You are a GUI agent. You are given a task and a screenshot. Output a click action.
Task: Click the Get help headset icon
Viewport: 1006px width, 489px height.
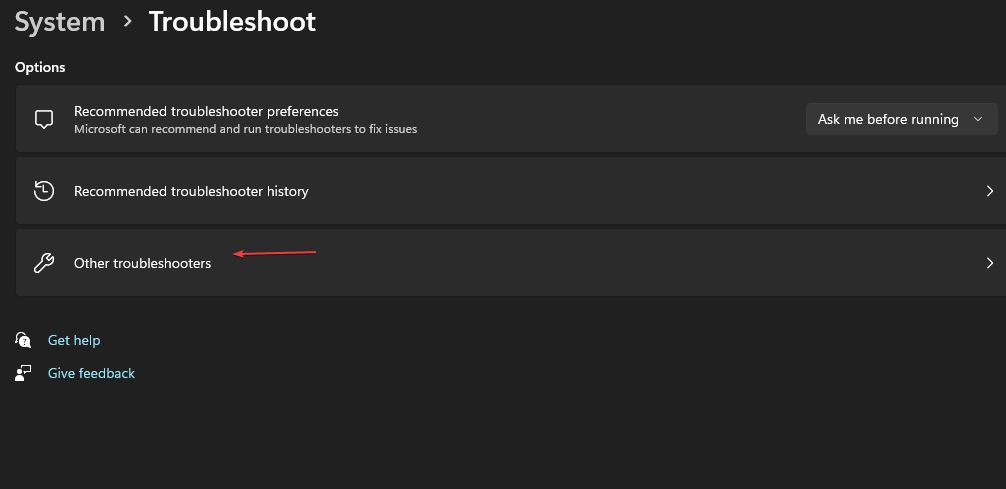[x=24, y=340]
